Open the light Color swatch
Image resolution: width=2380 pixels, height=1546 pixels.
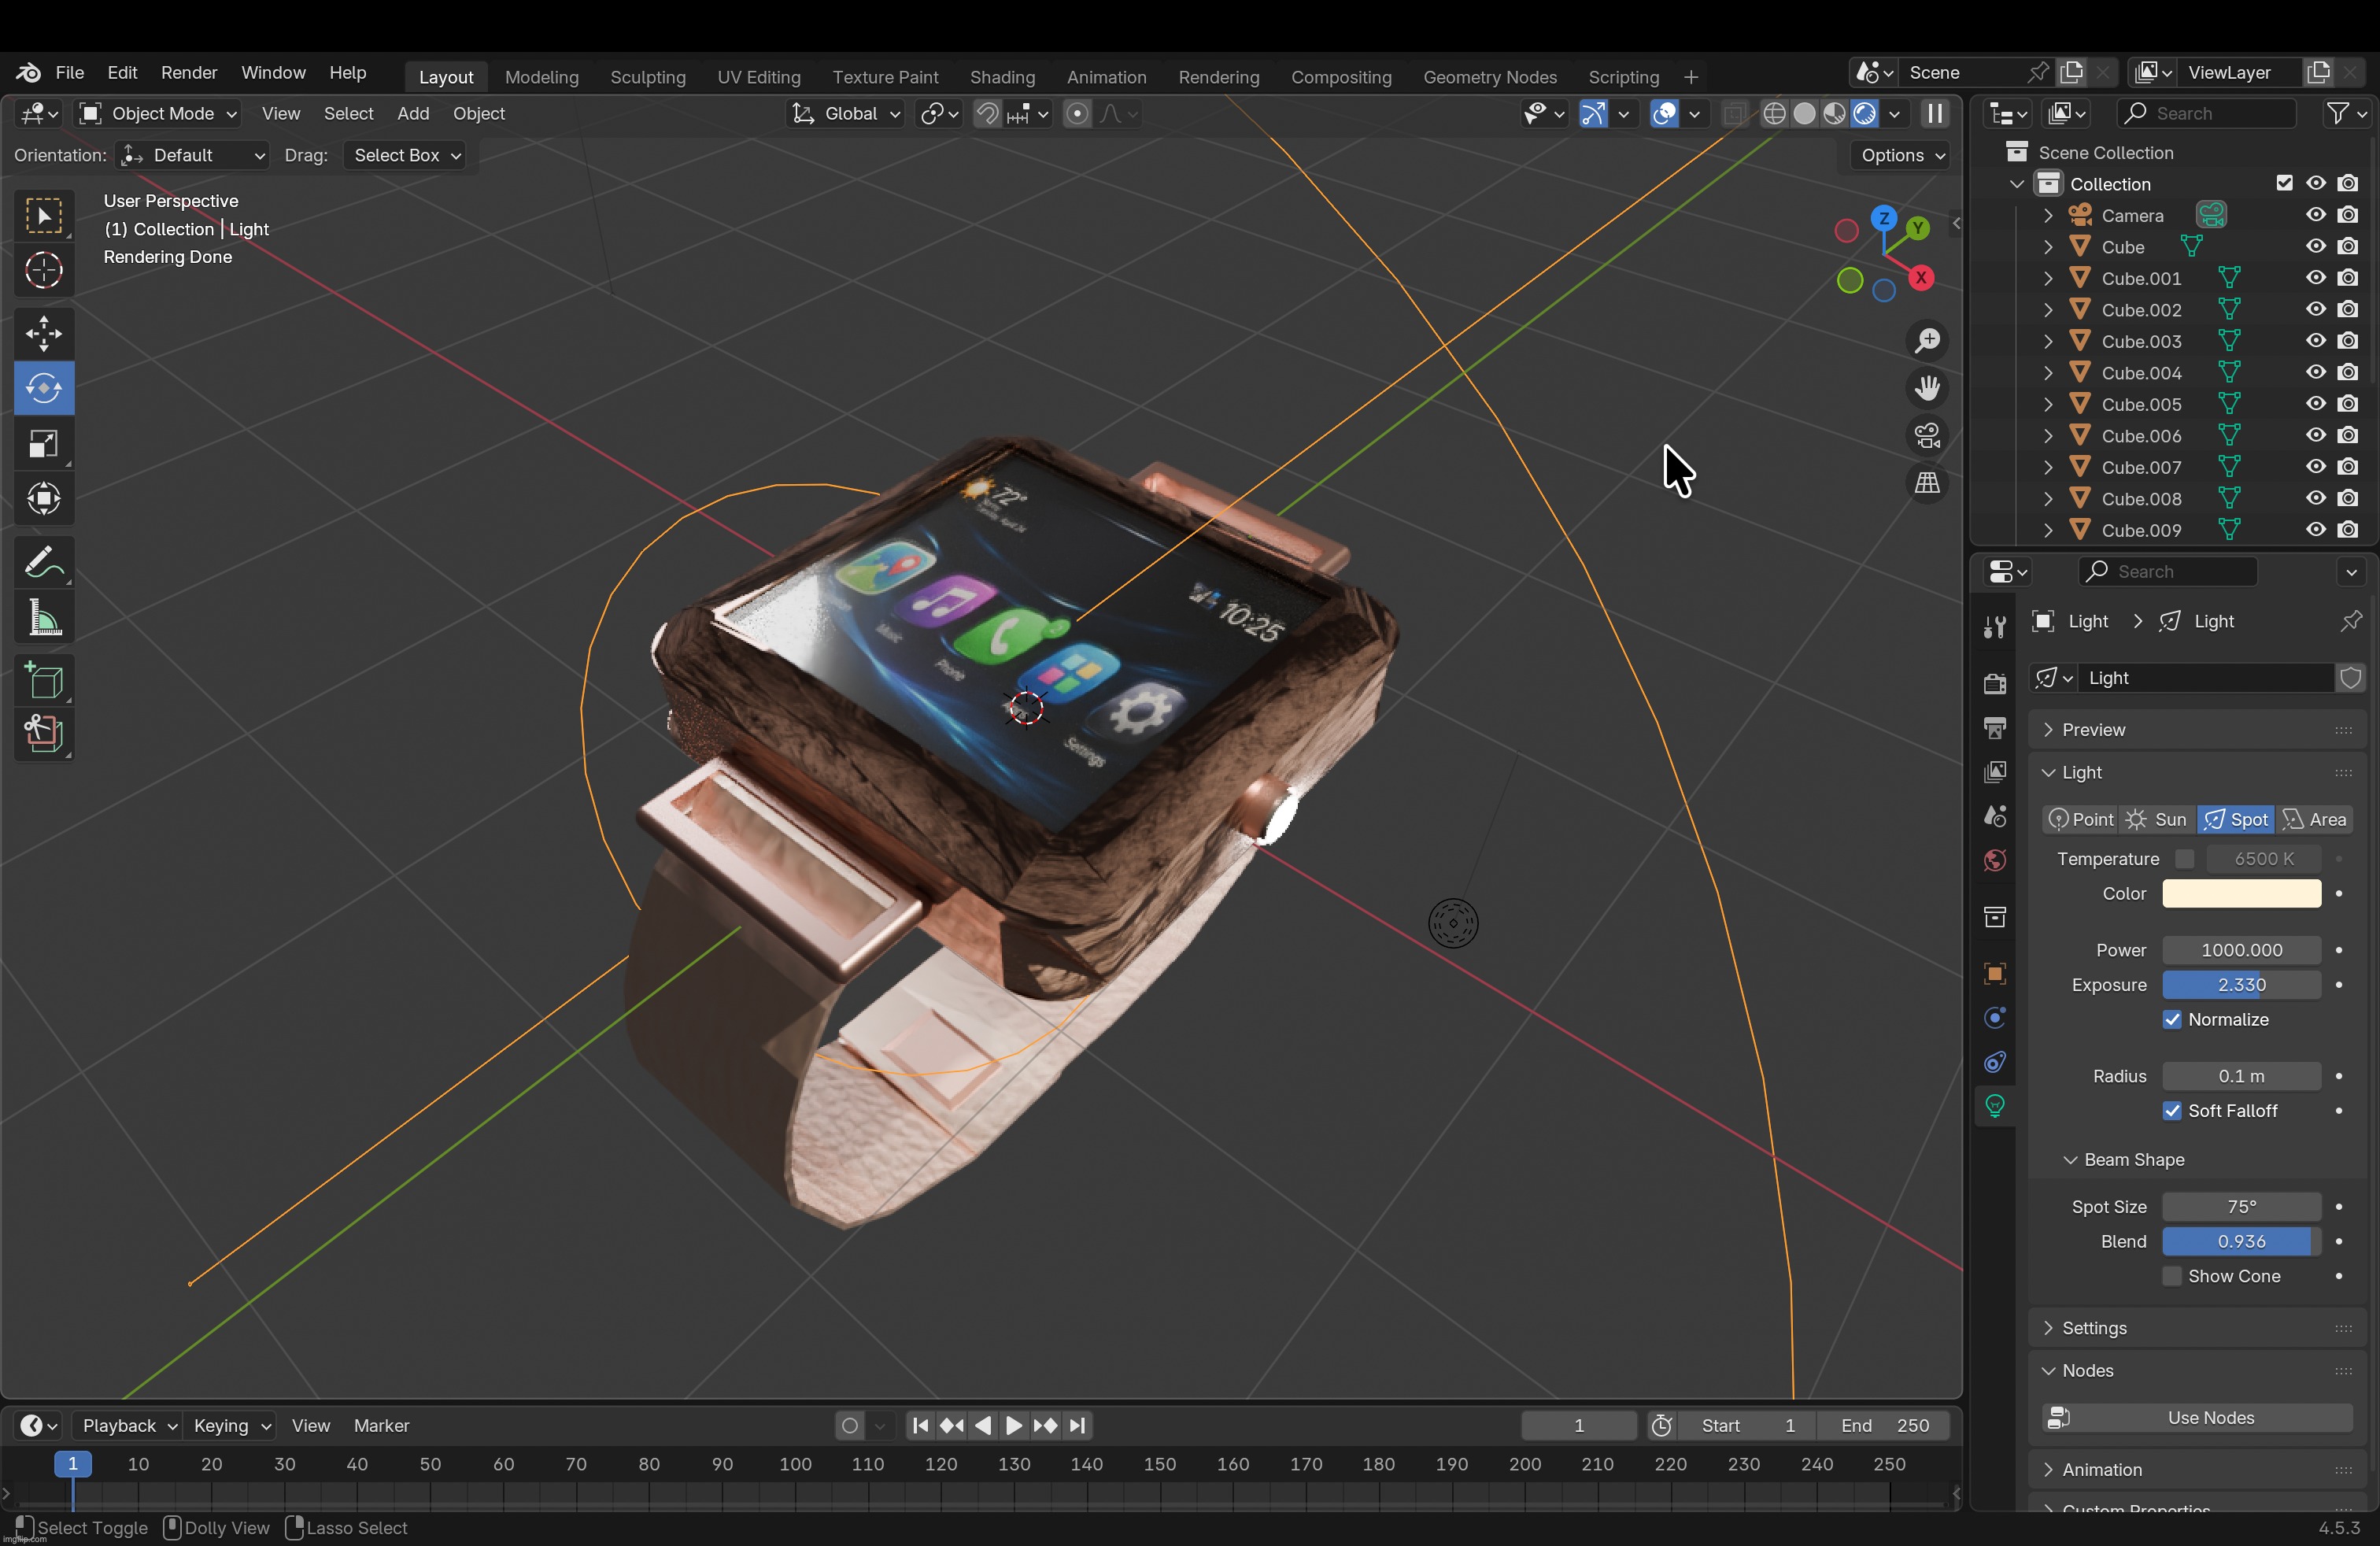click(x=2241, y=893)
